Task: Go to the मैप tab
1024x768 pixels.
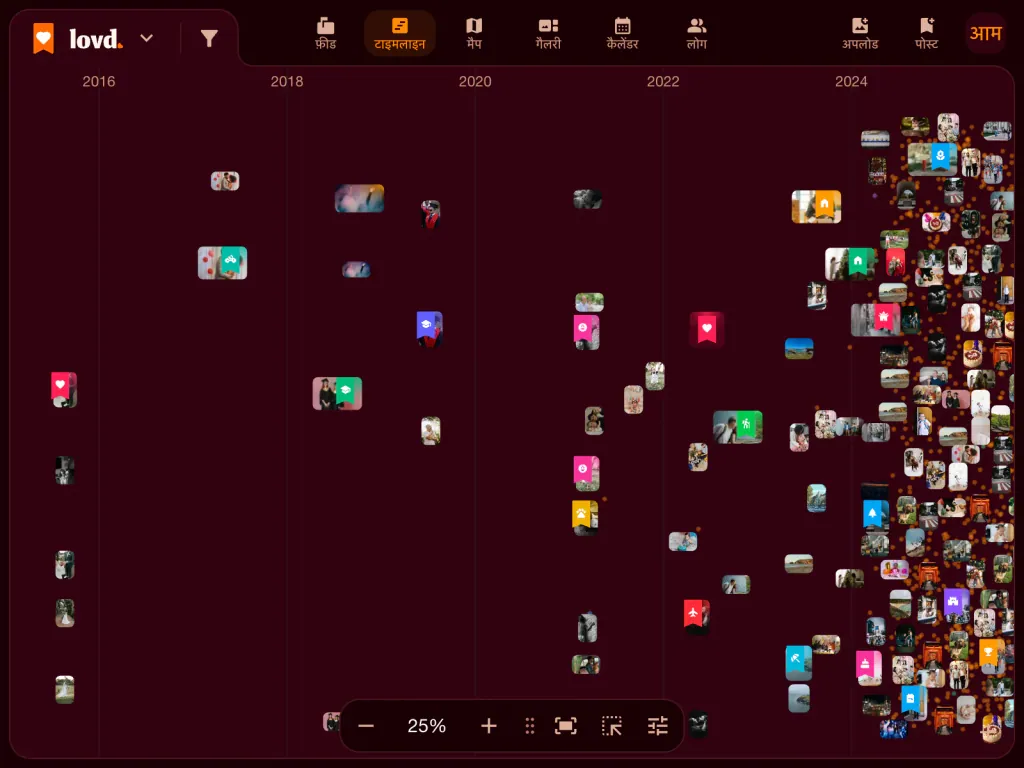Action: click(474, 34)
